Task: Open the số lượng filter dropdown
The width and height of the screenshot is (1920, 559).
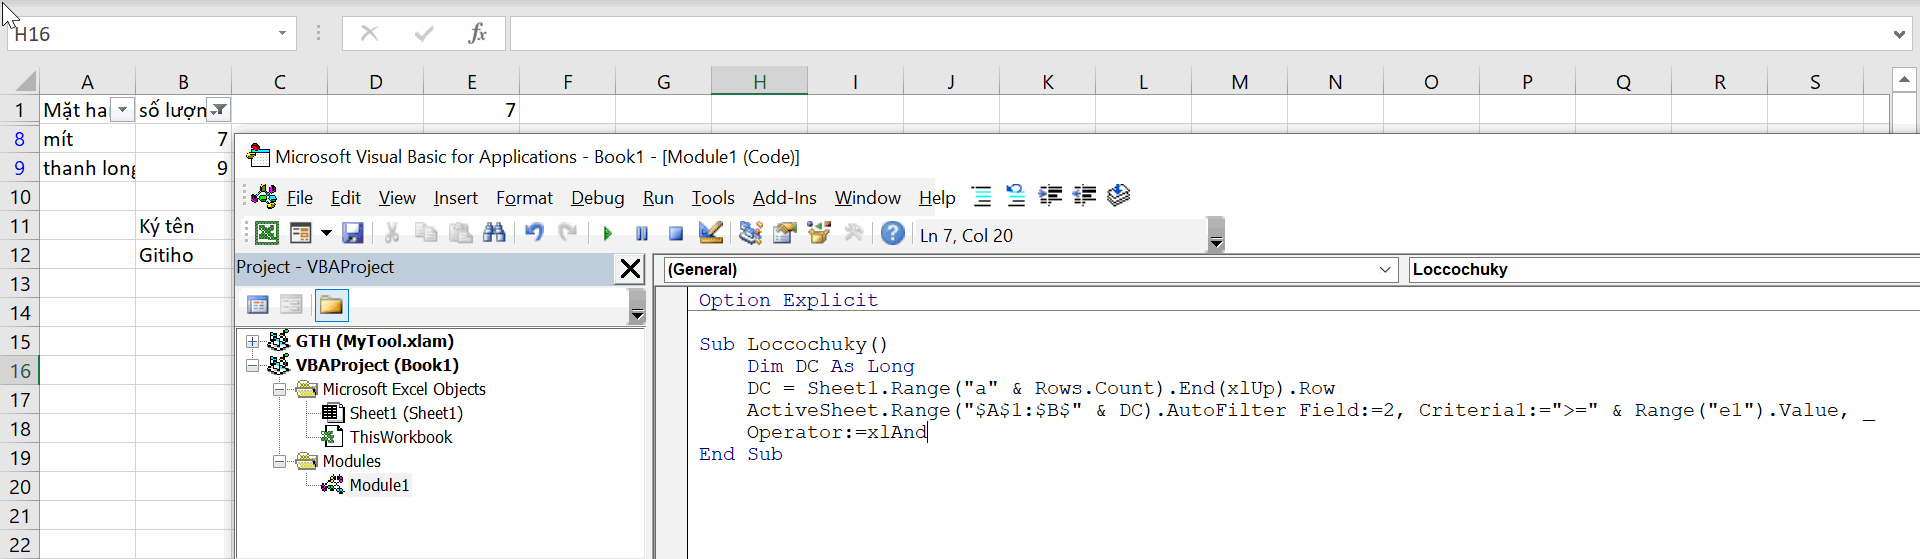Action: [x=219, y=110]
